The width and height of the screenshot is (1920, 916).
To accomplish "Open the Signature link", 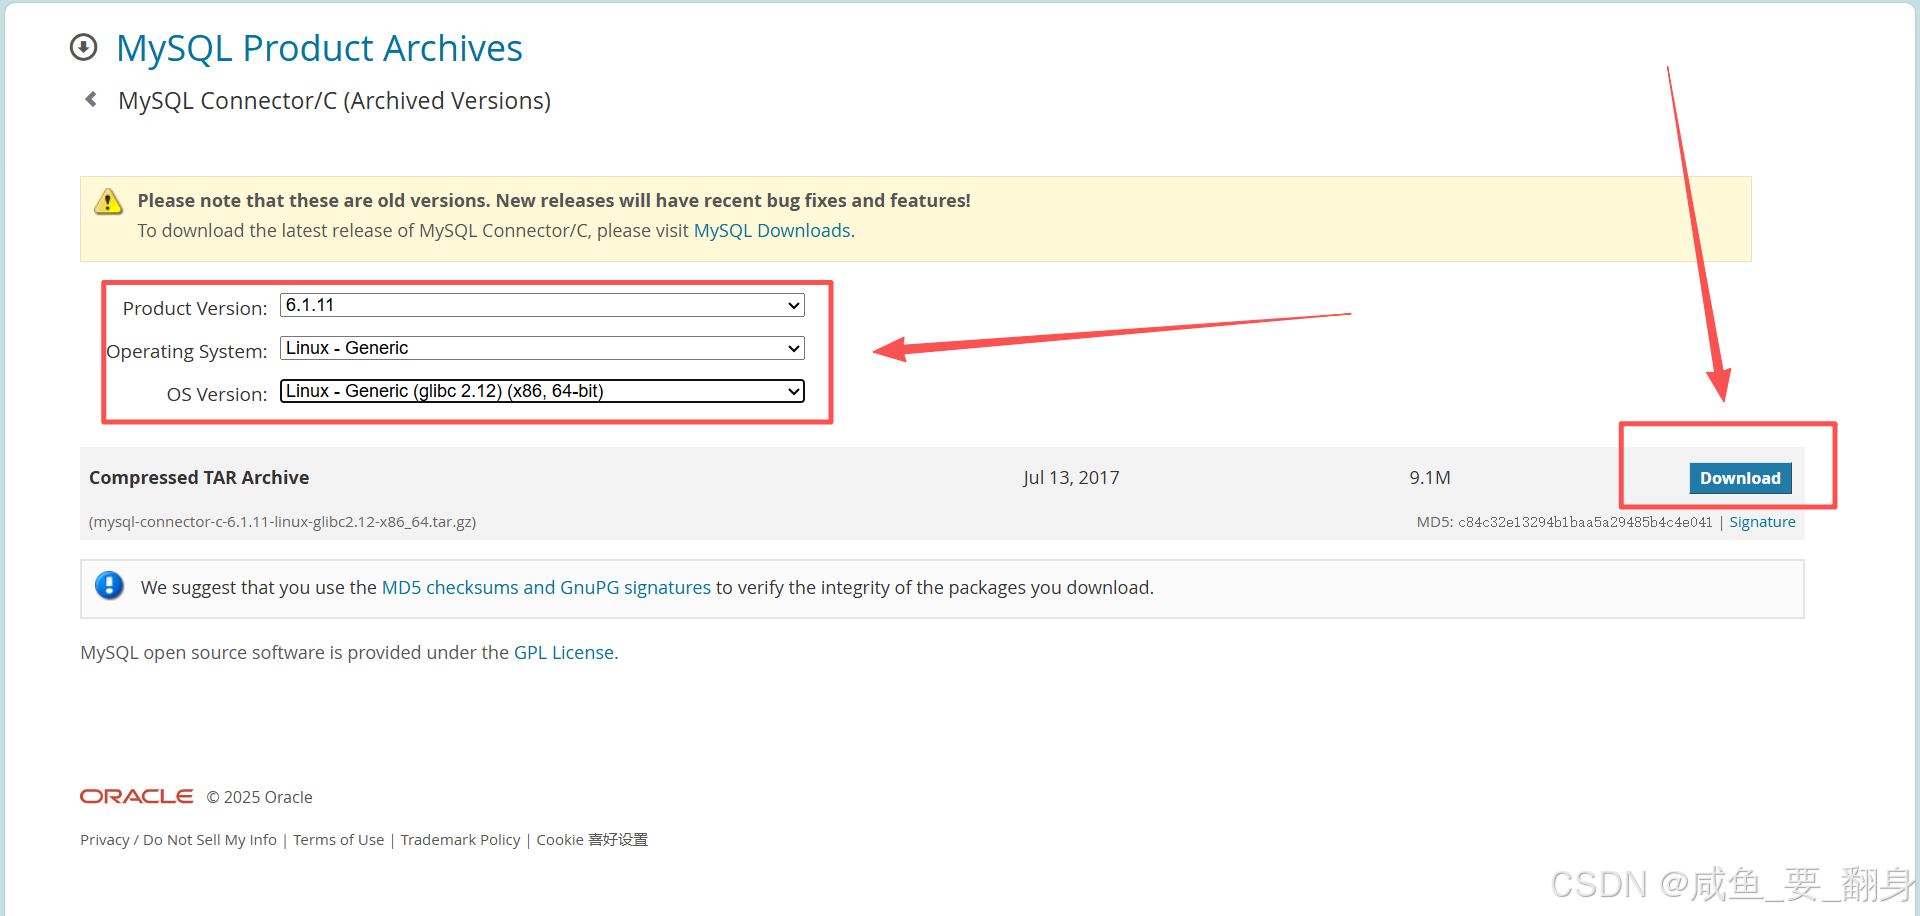I will click(x=1762, y=522).
